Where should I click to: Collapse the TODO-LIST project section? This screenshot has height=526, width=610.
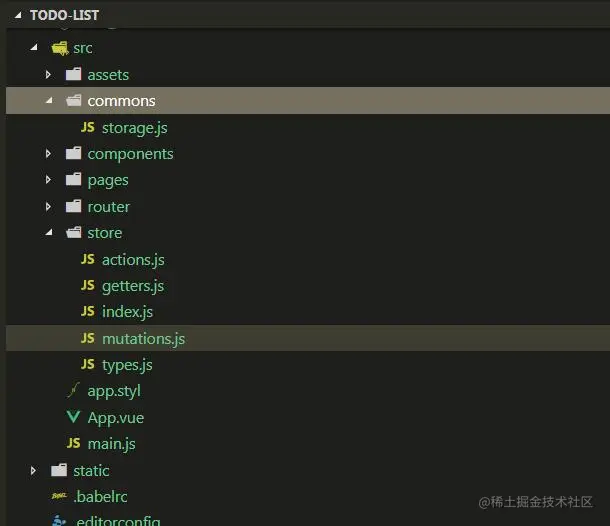[x=18, y=16]
